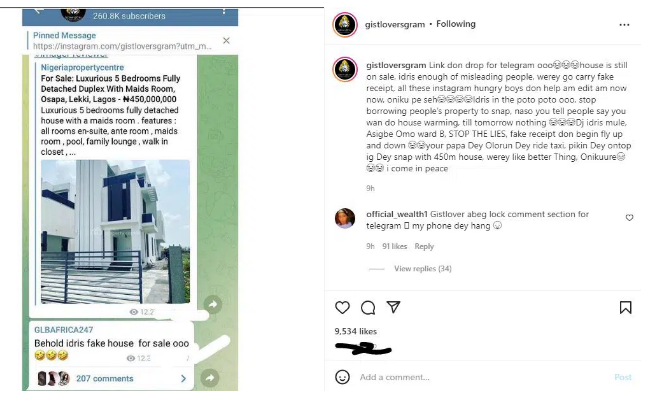Open the duplex house photo
Image resolution: width=659 pixels, height=409 pixels.
115,232
